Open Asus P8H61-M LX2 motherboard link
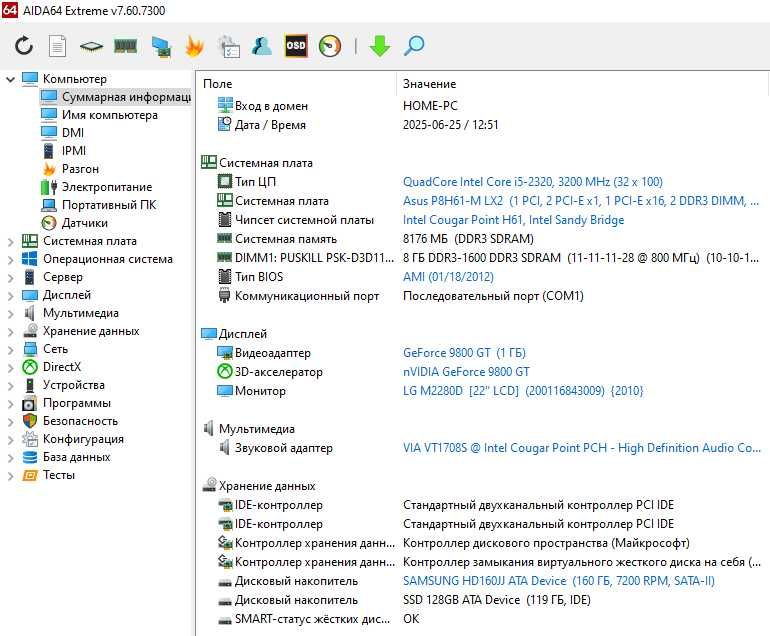770x636 pixels. click(x=580, y=201)
